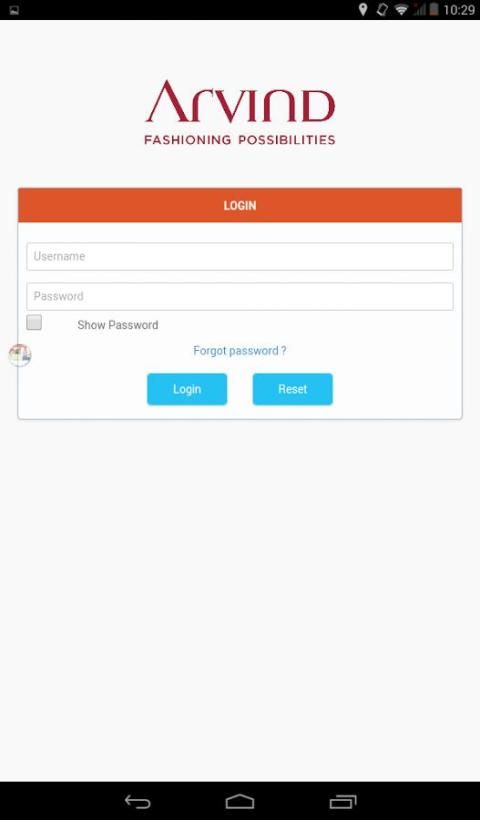Screen dimensions: 480x820
Task: Tap the location pin status icon
Action: [x=362, y=9]
